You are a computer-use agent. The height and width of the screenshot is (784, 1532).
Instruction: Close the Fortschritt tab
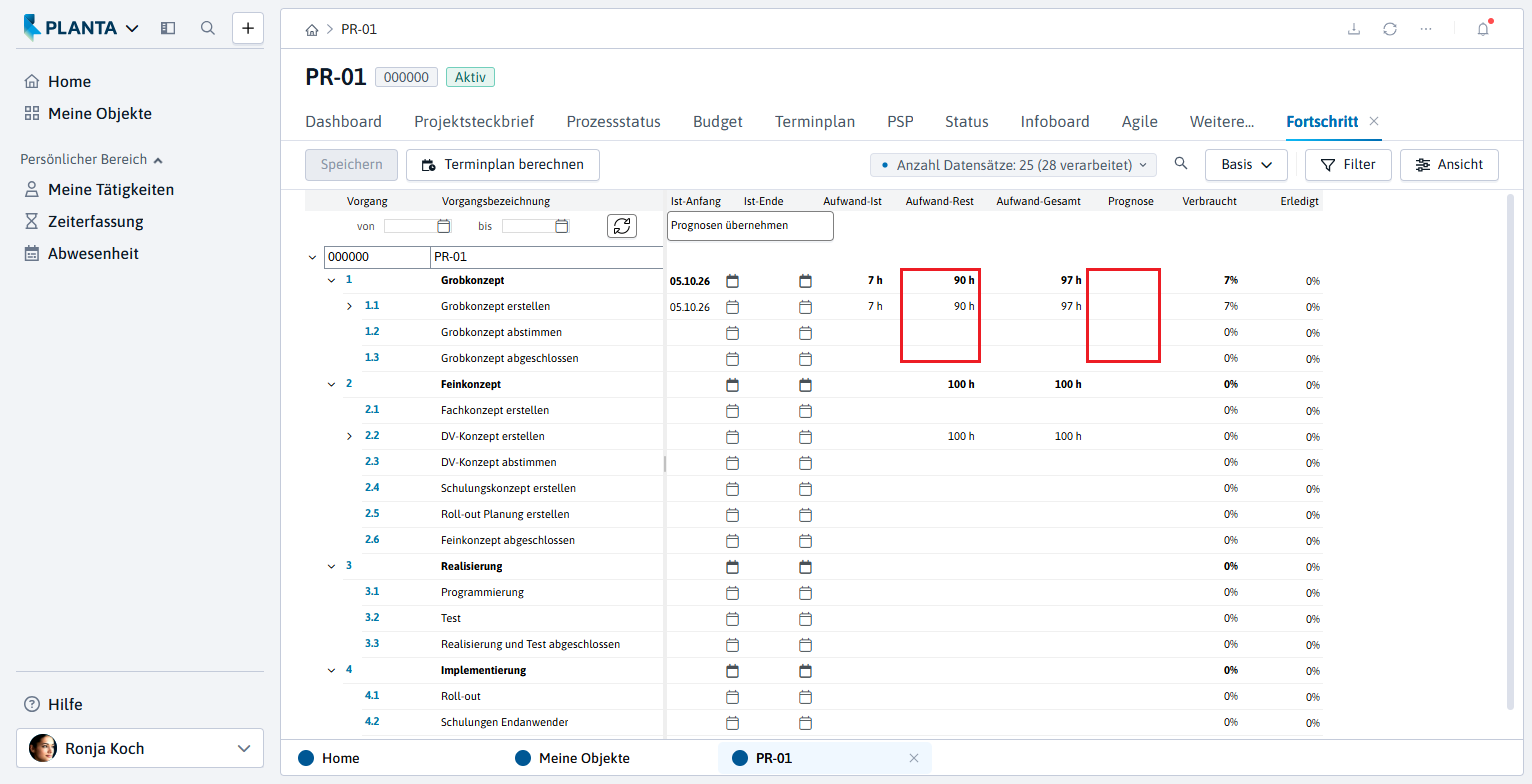coord(1374,121)
